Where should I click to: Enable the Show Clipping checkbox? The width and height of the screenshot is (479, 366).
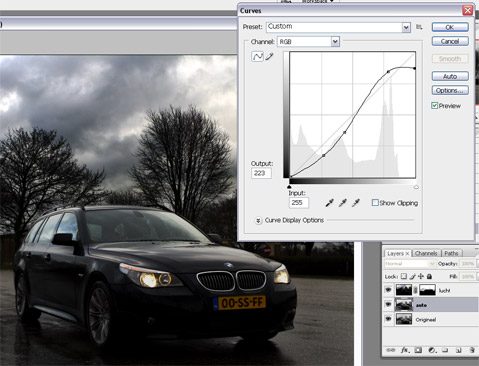(375, 203)
